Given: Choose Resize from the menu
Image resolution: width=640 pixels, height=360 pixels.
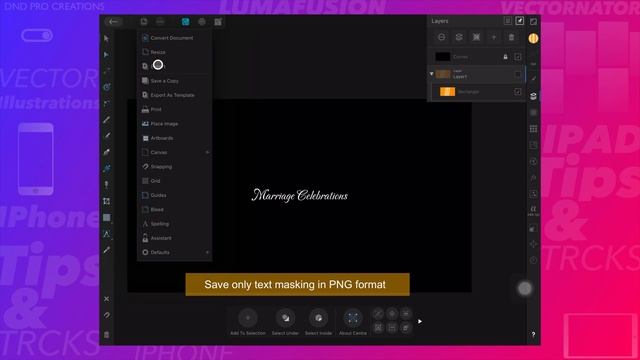Looking at the screenshot, I should [x=175, y=52].
